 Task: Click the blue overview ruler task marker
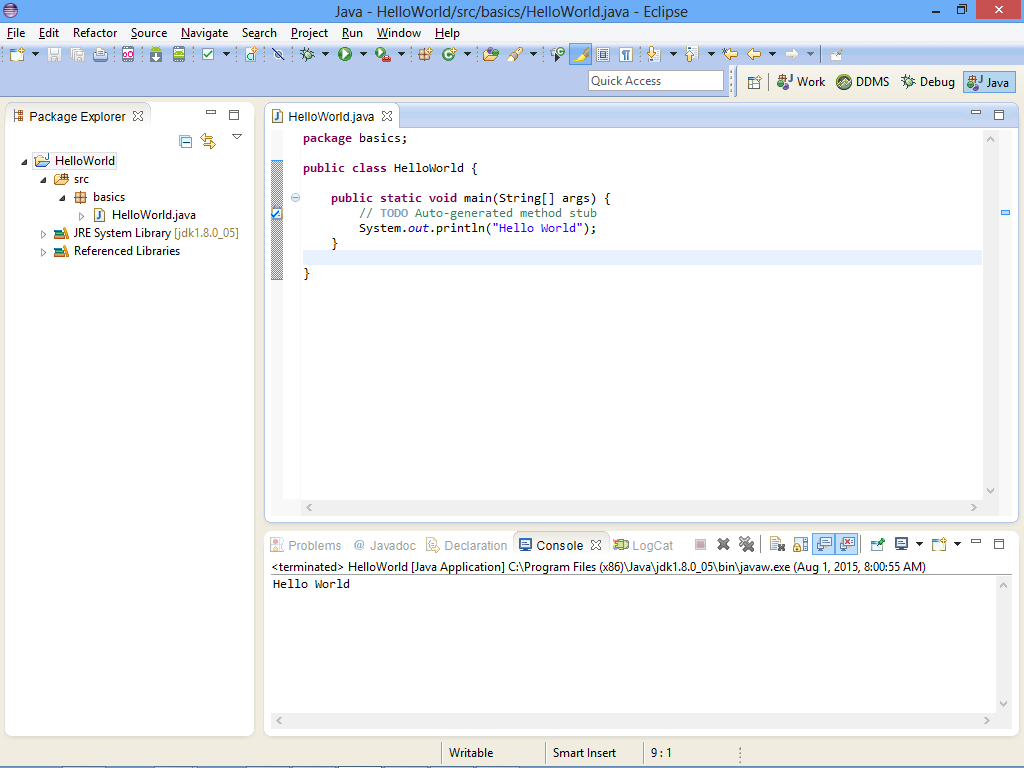pos(1005,212)
